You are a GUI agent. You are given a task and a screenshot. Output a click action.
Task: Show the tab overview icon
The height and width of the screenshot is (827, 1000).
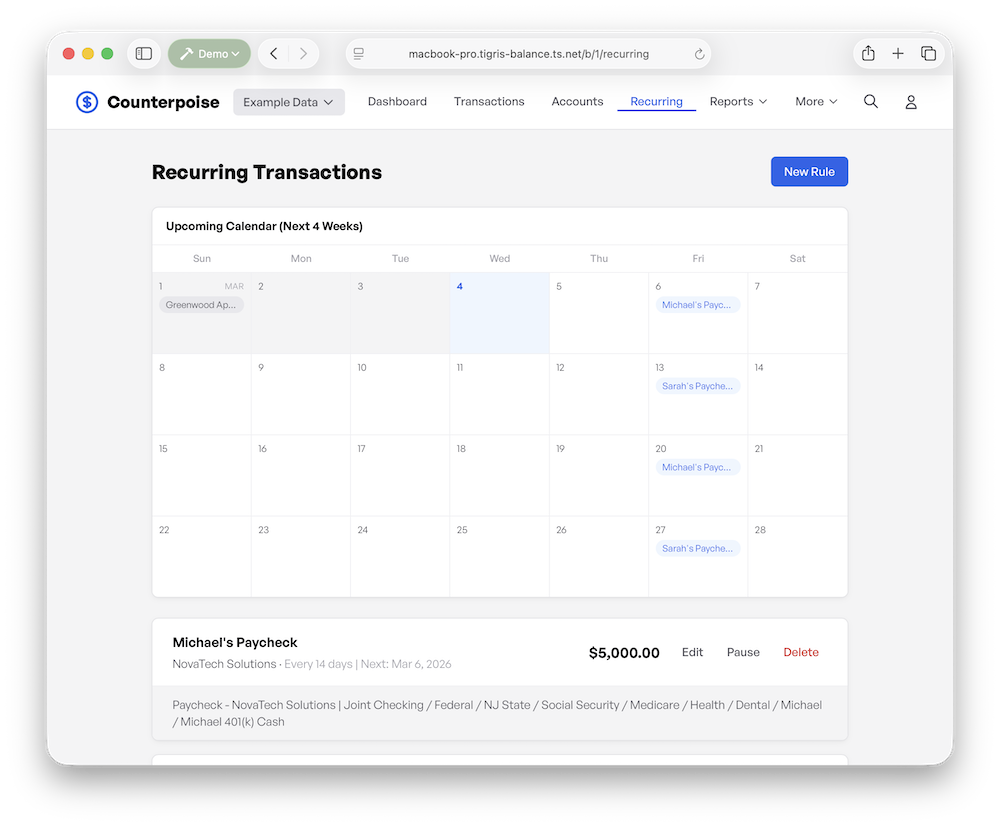pos(928,54)
